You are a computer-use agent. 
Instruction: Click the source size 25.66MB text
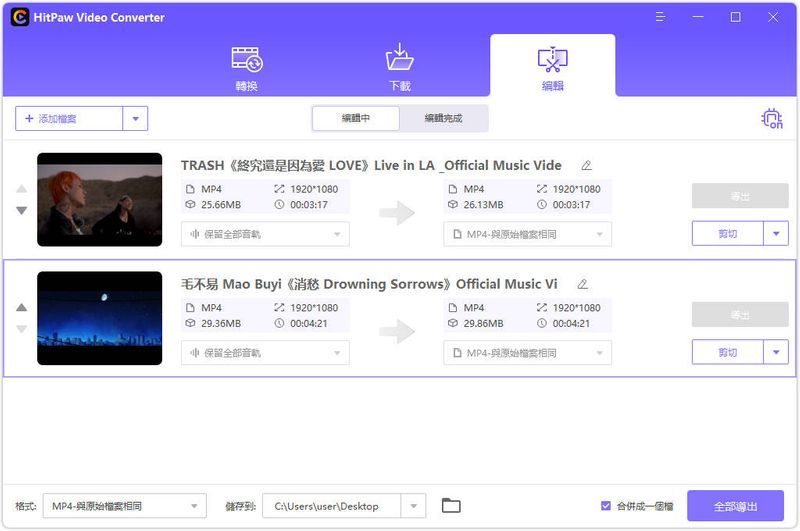click(221, 205)
